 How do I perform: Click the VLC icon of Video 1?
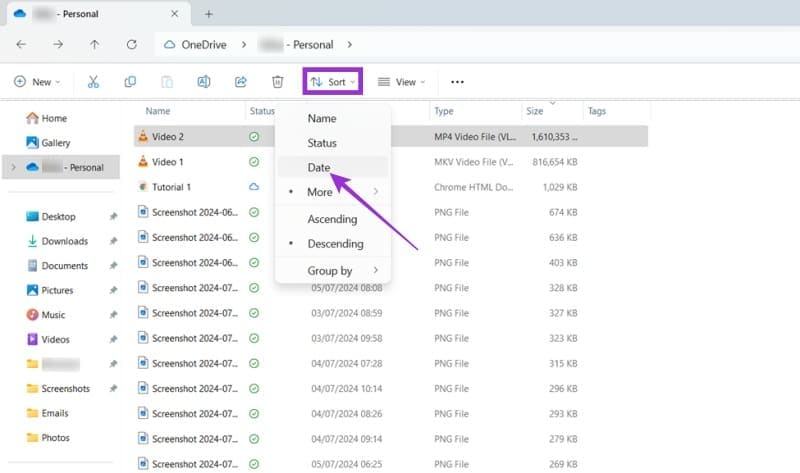point(143,161)
